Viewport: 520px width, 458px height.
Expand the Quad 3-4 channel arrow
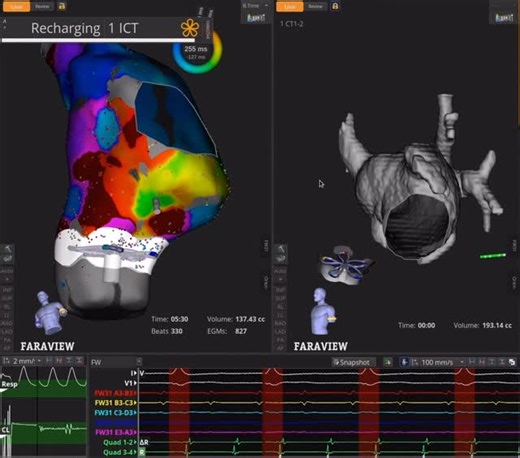pos(135,452)
